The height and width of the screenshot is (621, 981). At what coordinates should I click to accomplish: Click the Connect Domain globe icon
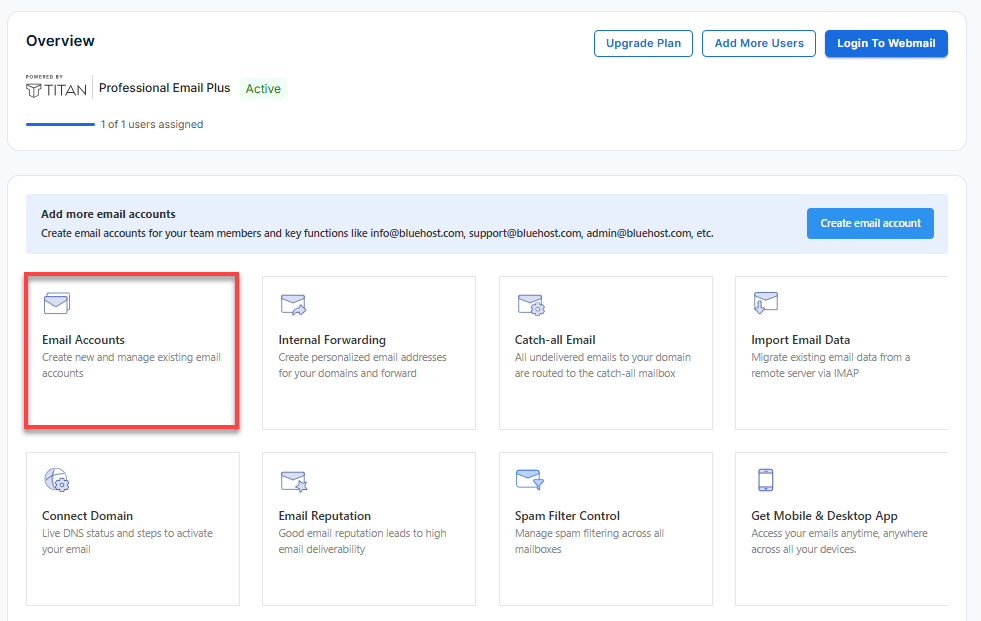[57, 480]
